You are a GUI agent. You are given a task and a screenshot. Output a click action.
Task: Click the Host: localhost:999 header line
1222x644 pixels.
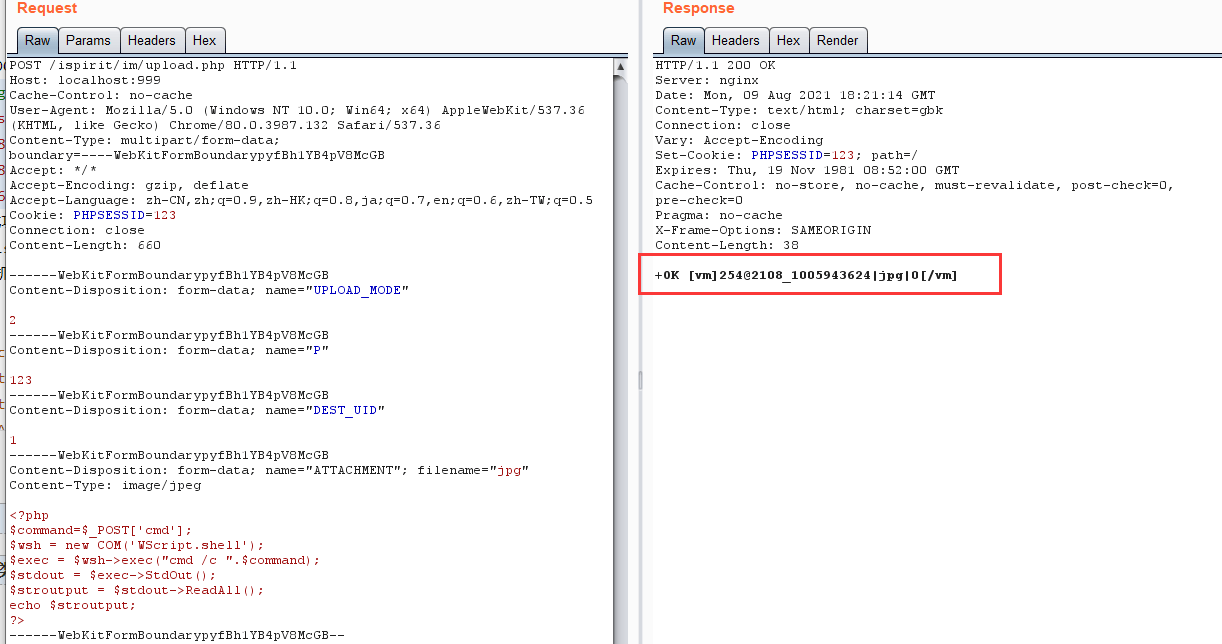85,80
